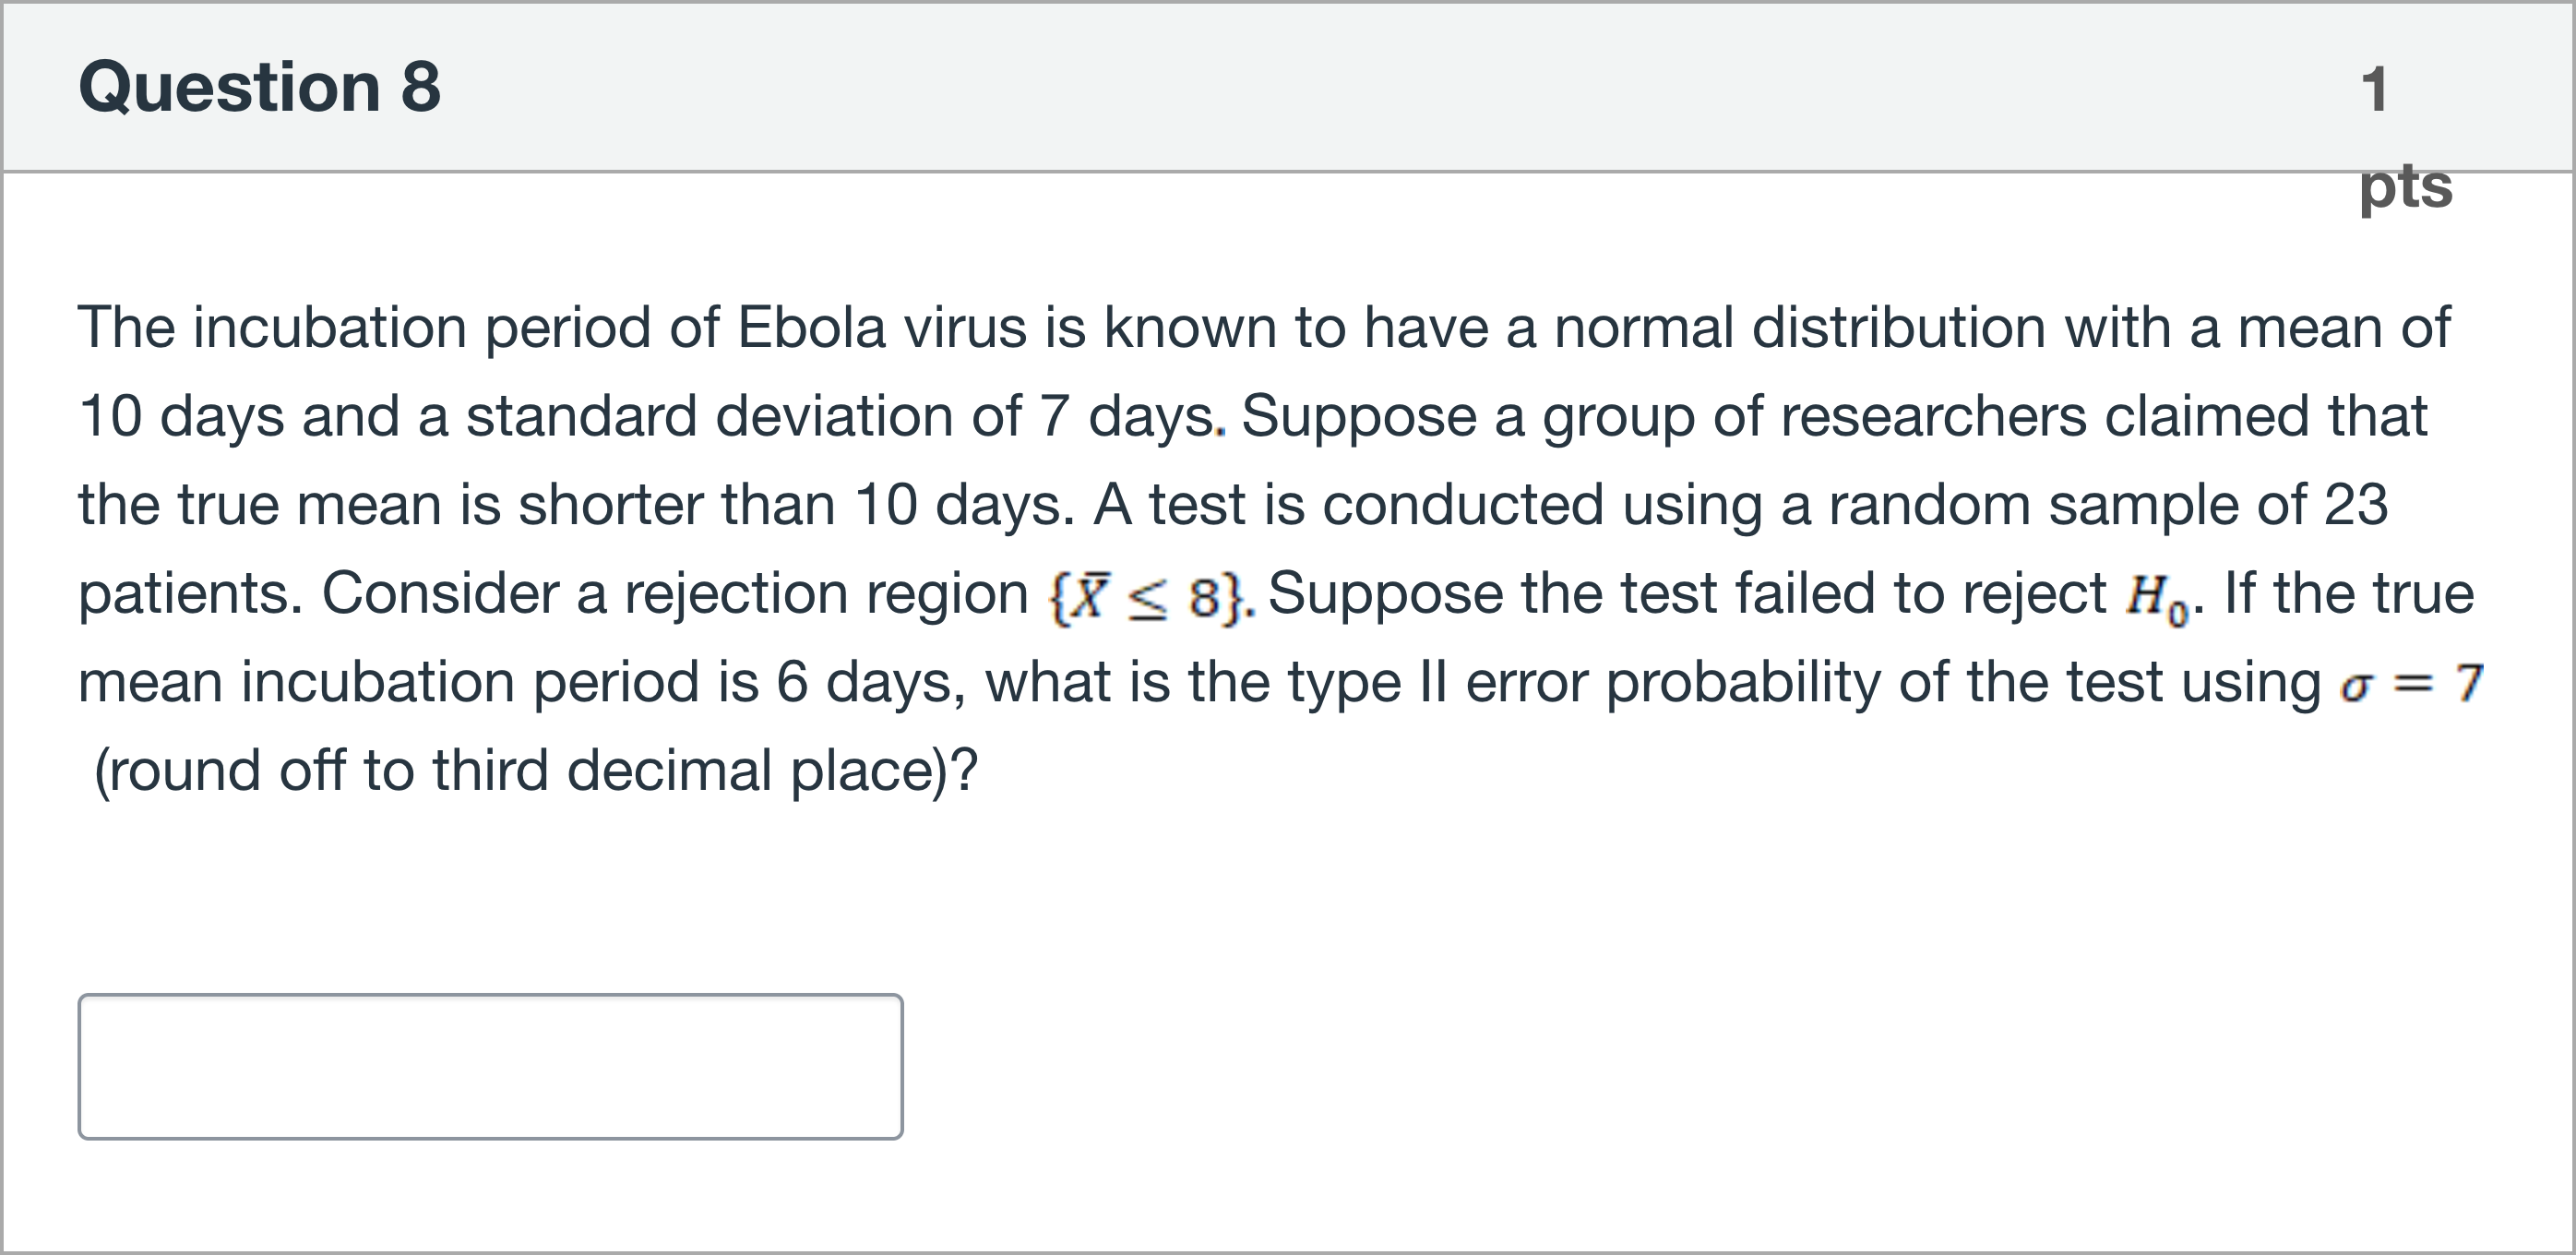
Task: Click the text "(round off to third decimal place)?"
Action: tap(535, 771)
